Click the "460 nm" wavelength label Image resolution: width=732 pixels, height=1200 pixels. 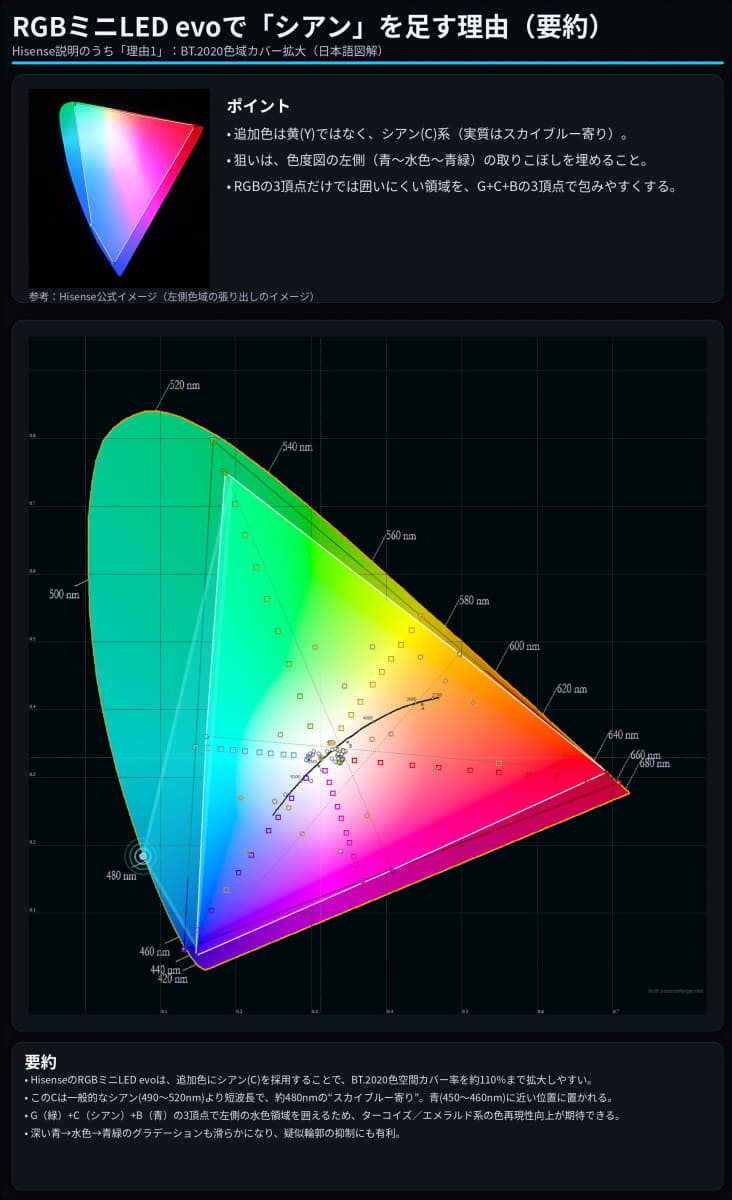(155, 952)
